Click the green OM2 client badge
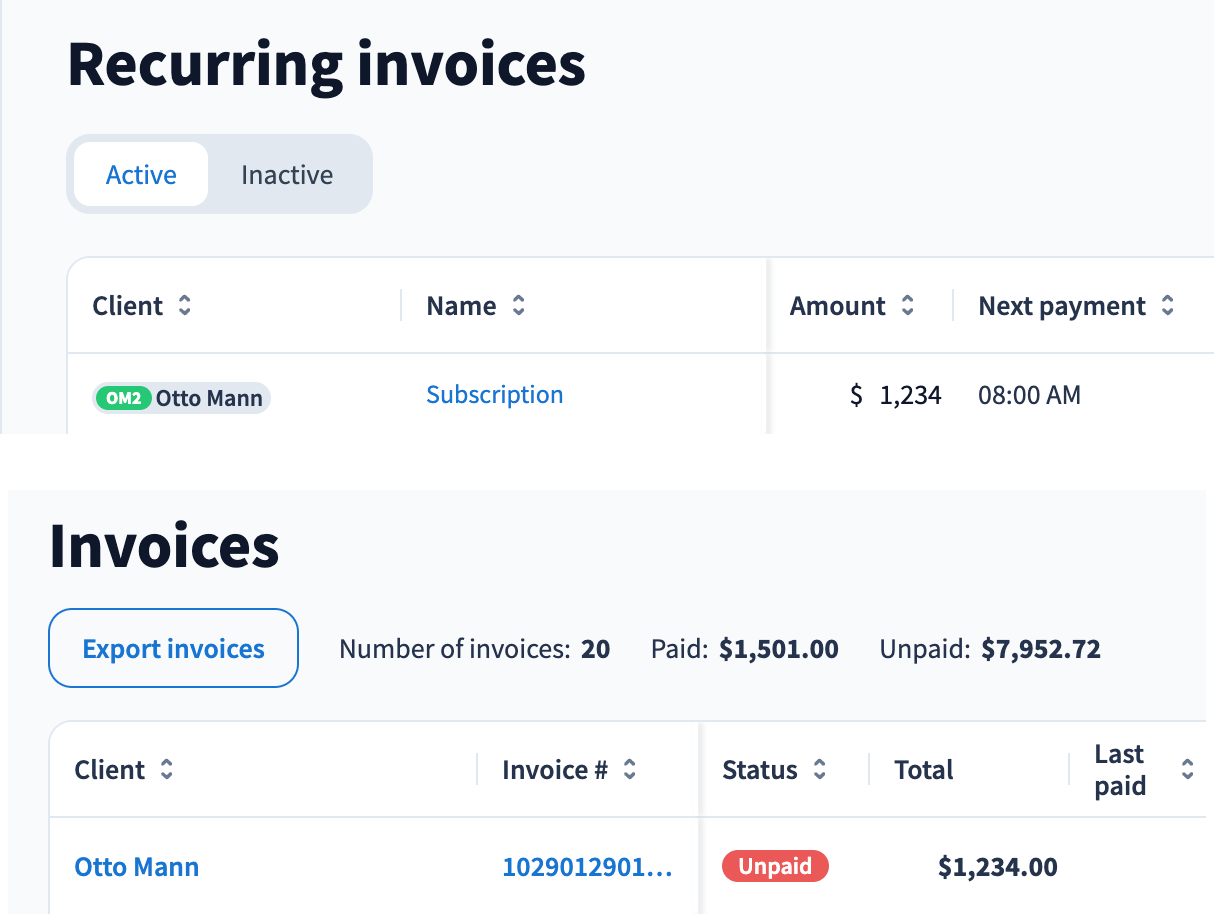Viewport: 1214px width, 914px height. pos(123,398)
